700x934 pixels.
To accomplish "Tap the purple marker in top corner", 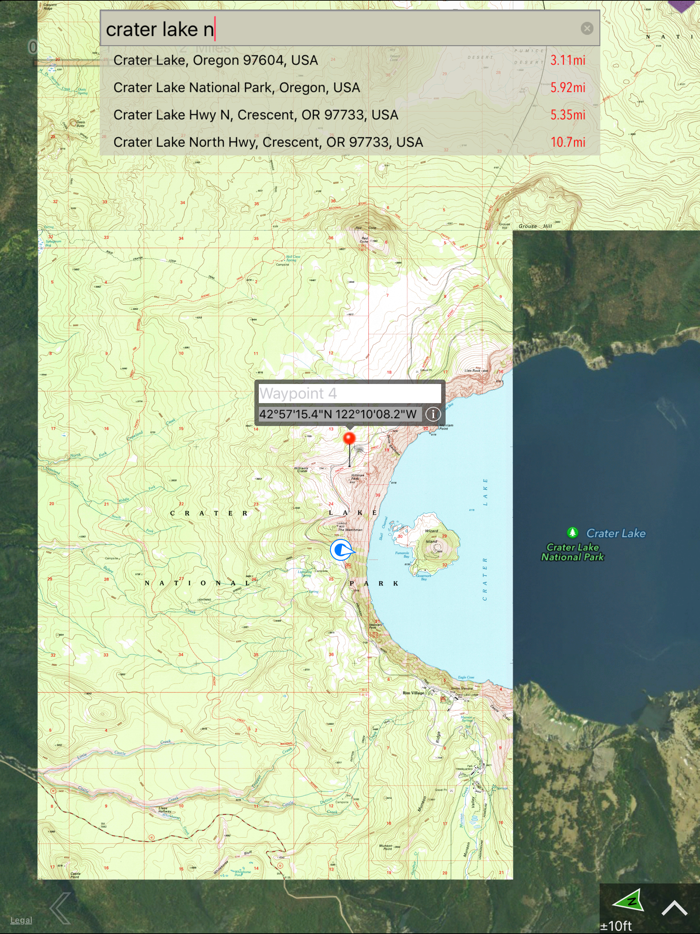I will click(x=680, y=5).
